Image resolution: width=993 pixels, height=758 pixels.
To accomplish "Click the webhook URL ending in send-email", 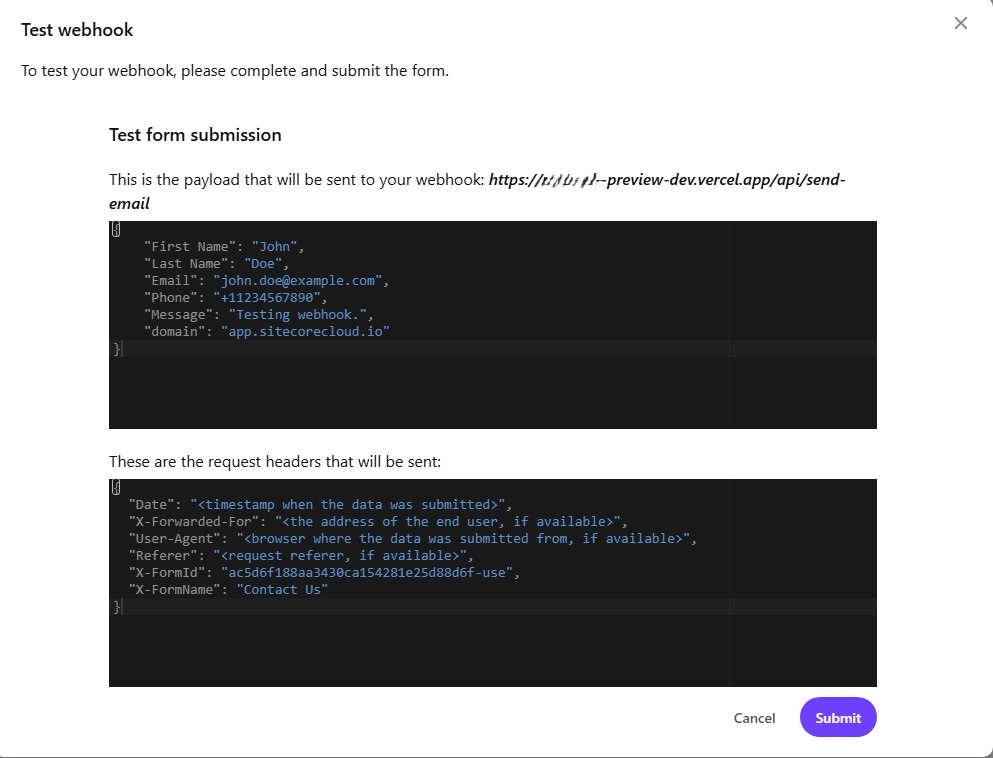I will (x=477, y=191).
